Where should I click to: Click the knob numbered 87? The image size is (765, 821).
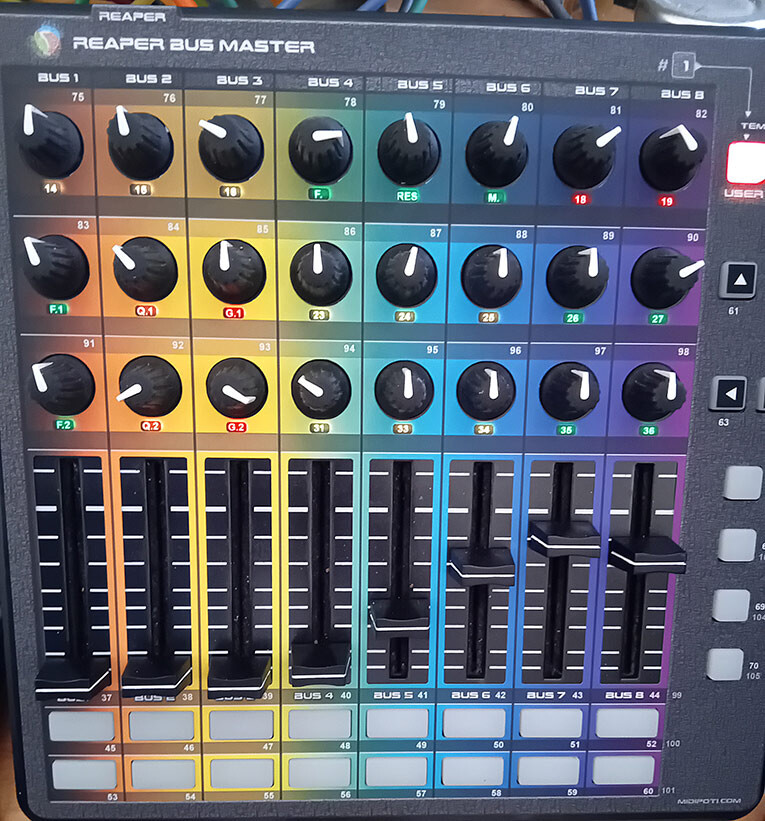pyautogui.click(x=406, y=275)
